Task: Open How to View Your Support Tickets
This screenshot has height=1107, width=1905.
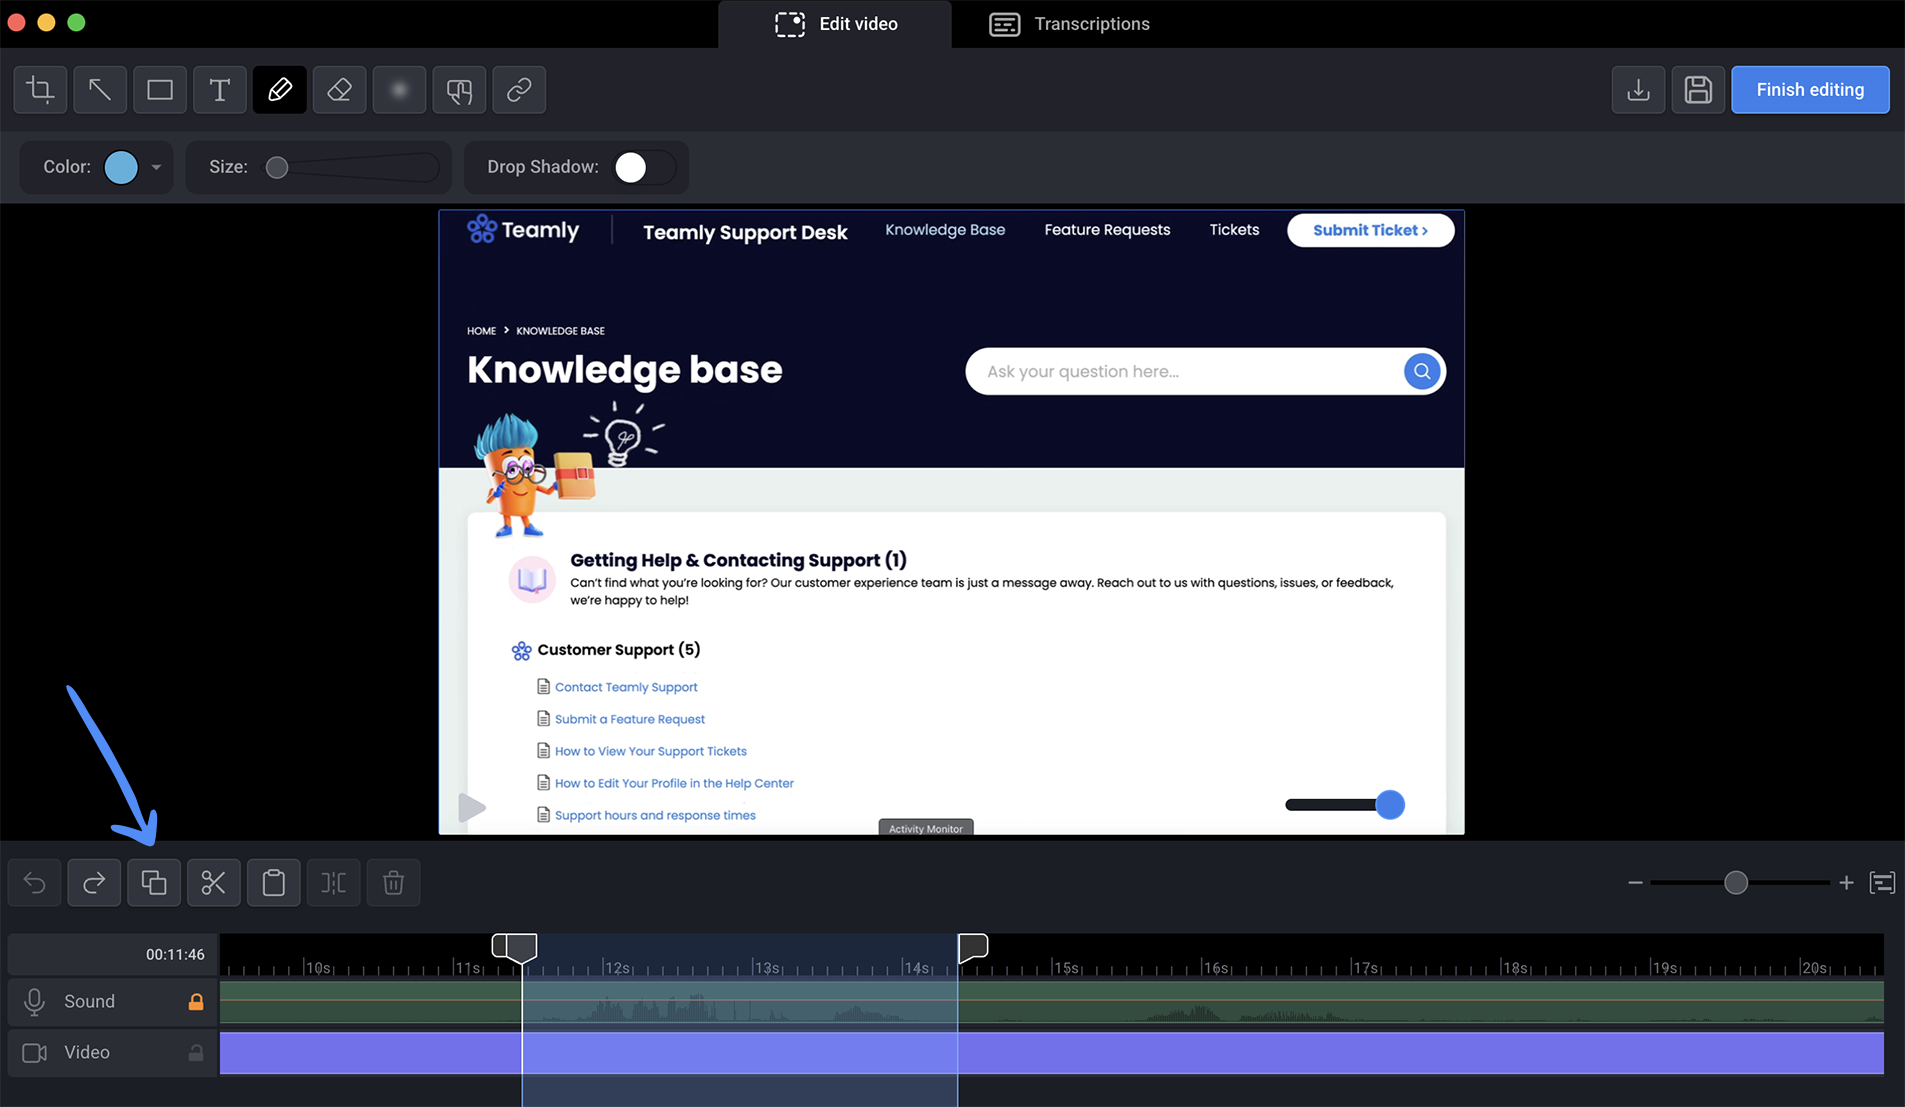Action: 651,751
